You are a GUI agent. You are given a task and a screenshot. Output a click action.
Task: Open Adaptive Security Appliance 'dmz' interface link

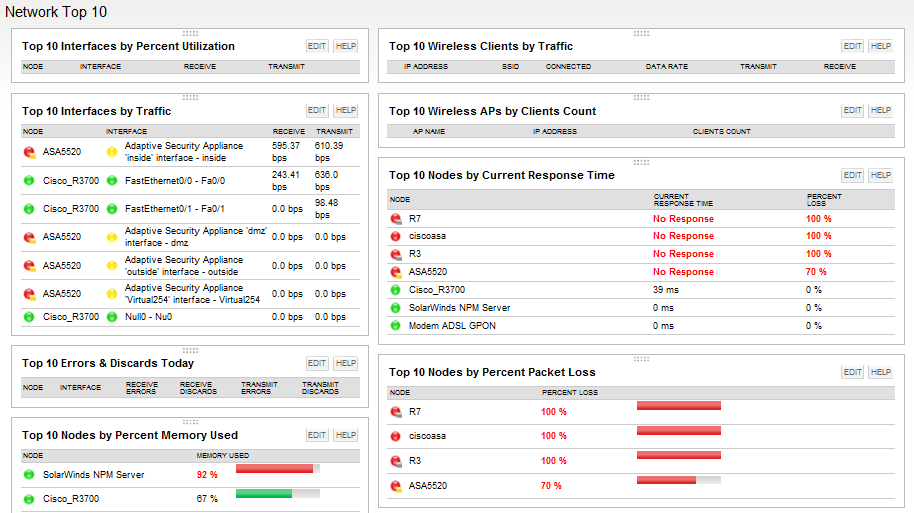coord(195,237)
